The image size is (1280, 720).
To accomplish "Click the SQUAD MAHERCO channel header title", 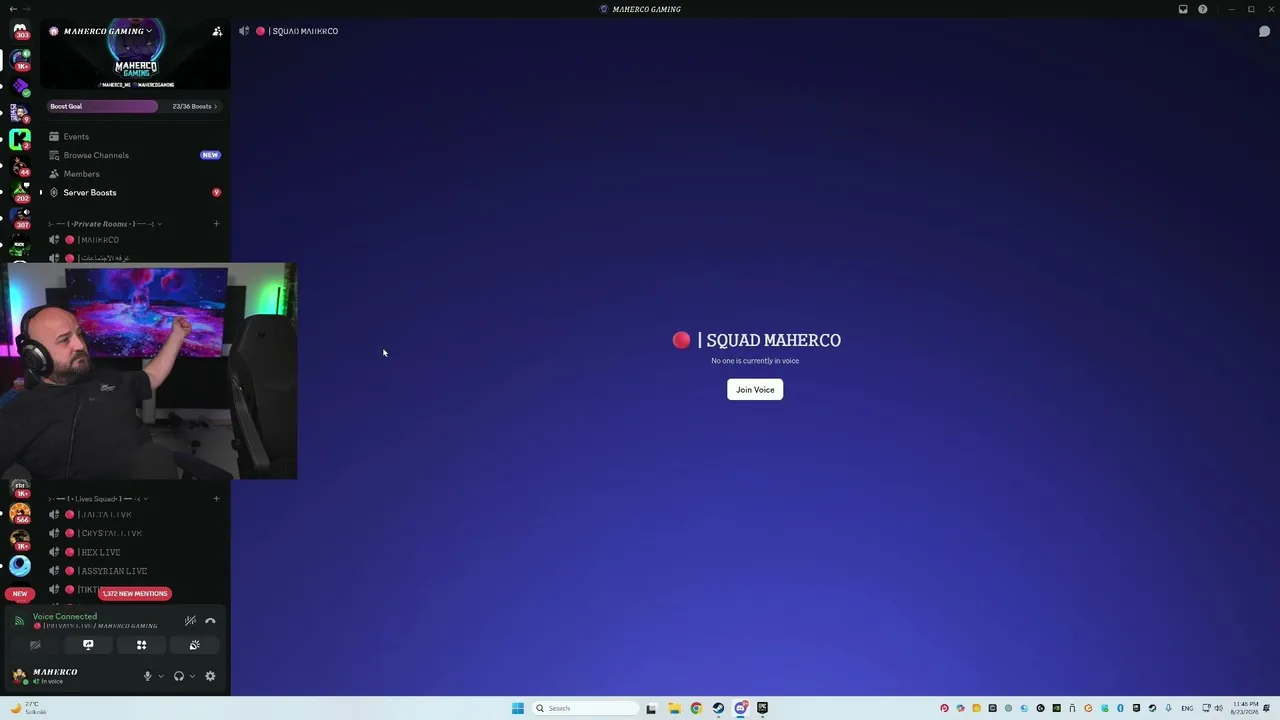I will pos(304,31).
